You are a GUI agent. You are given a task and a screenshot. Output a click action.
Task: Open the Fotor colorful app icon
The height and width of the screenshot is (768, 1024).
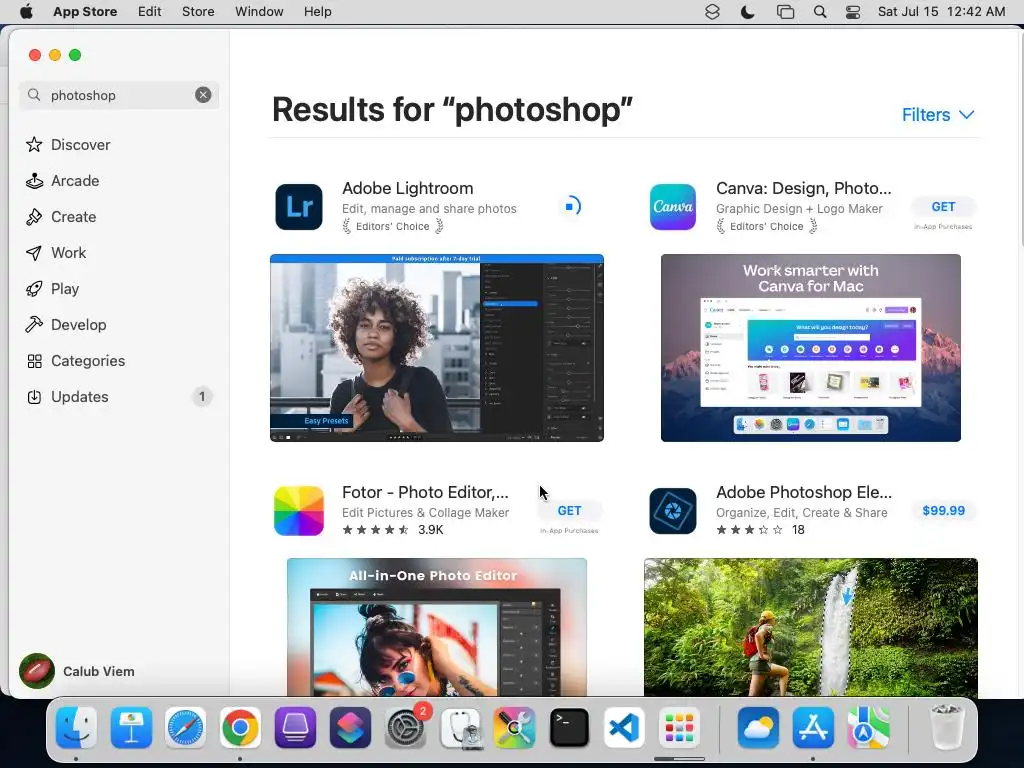(x=298, y=511)
